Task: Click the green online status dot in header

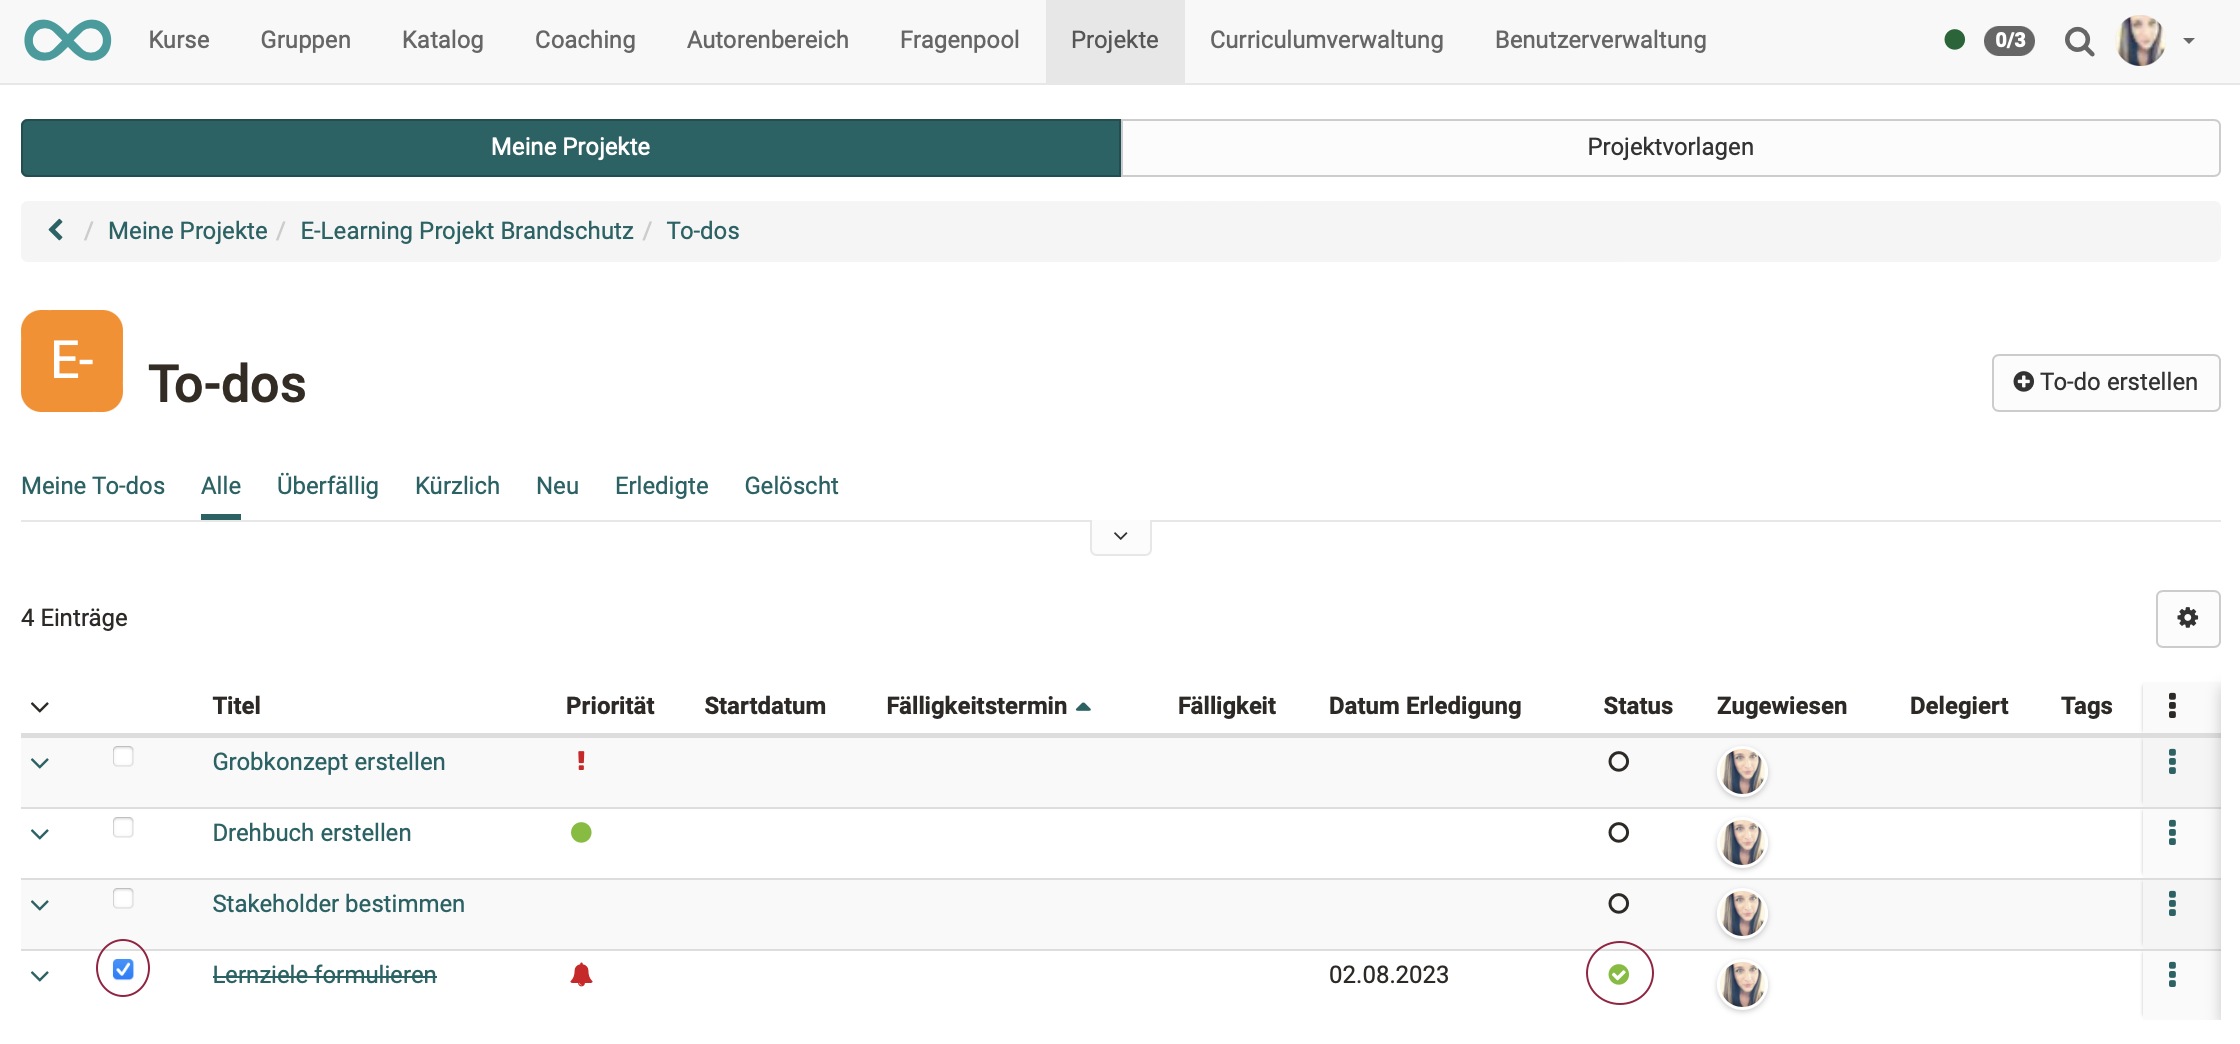Action: pos(1955,41)
